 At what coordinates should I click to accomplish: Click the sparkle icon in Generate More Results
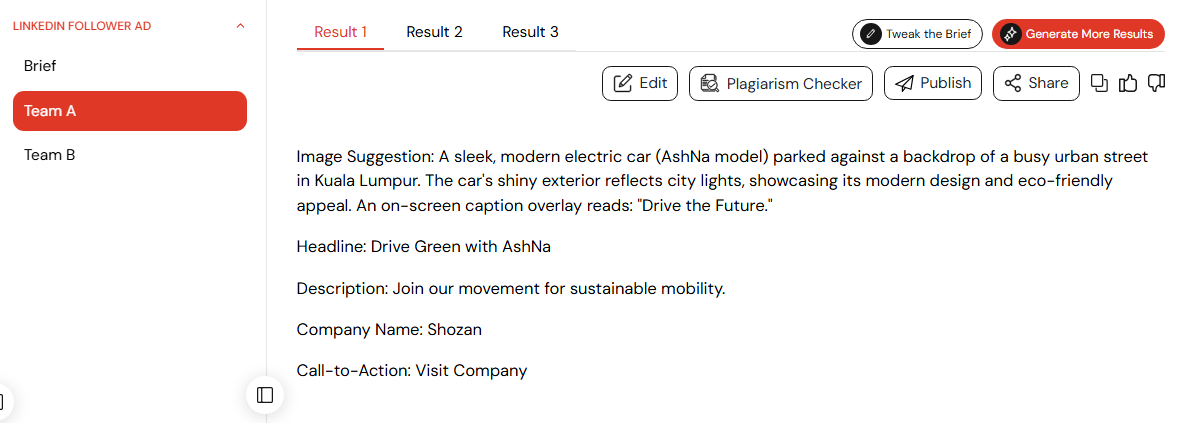point(1010,34)
